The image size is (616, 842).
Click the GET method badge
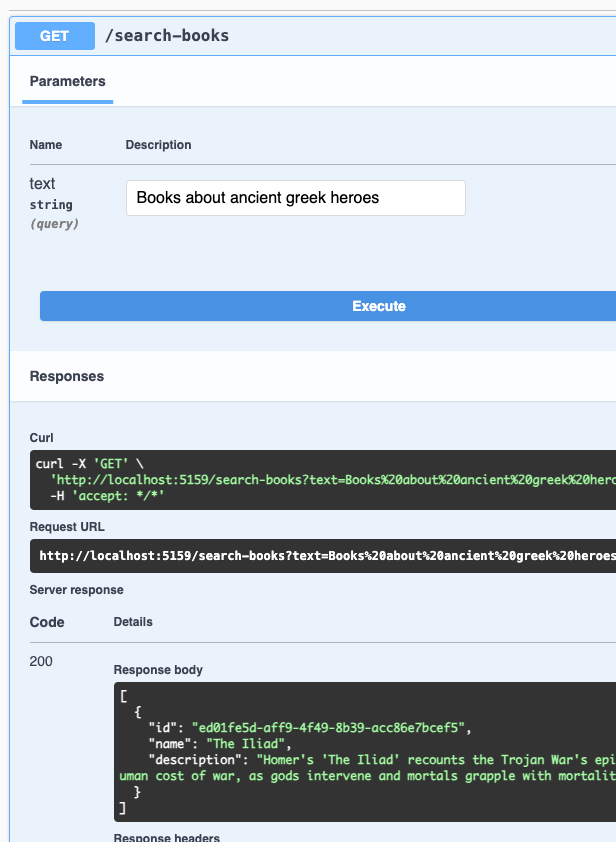click(55, 36)
